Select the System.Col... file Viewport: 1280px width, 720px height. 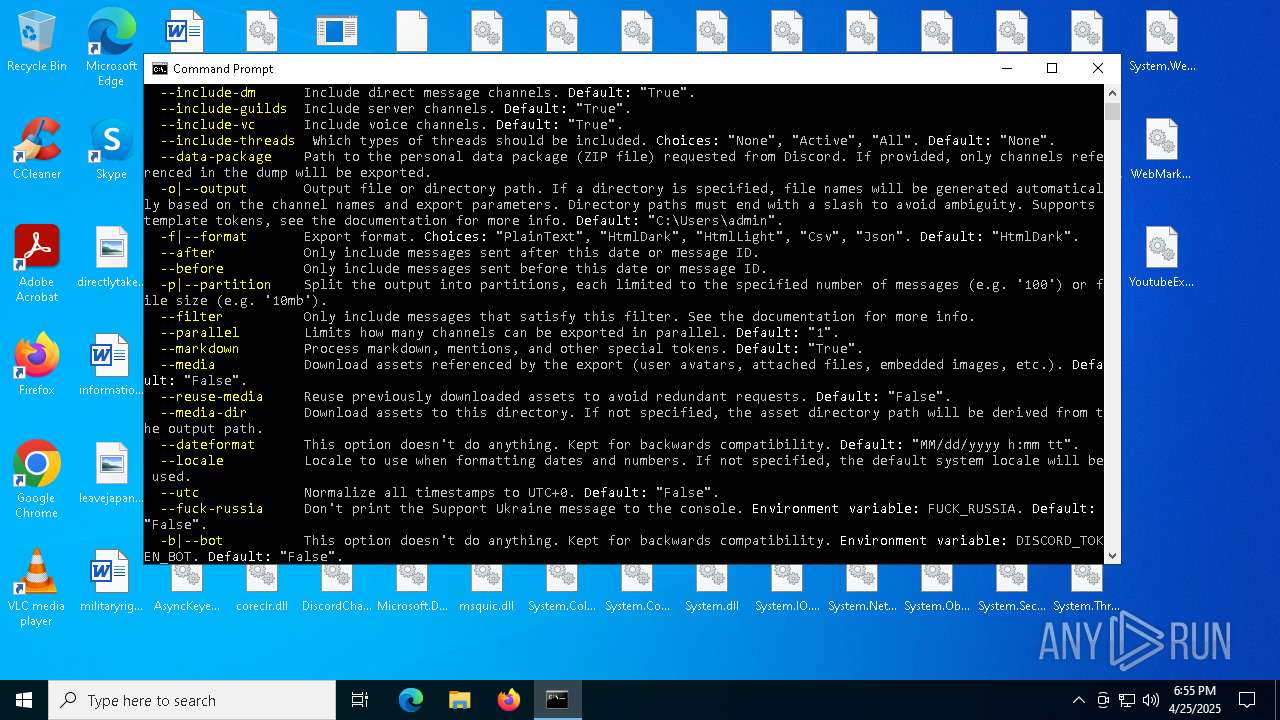(562, 590)
